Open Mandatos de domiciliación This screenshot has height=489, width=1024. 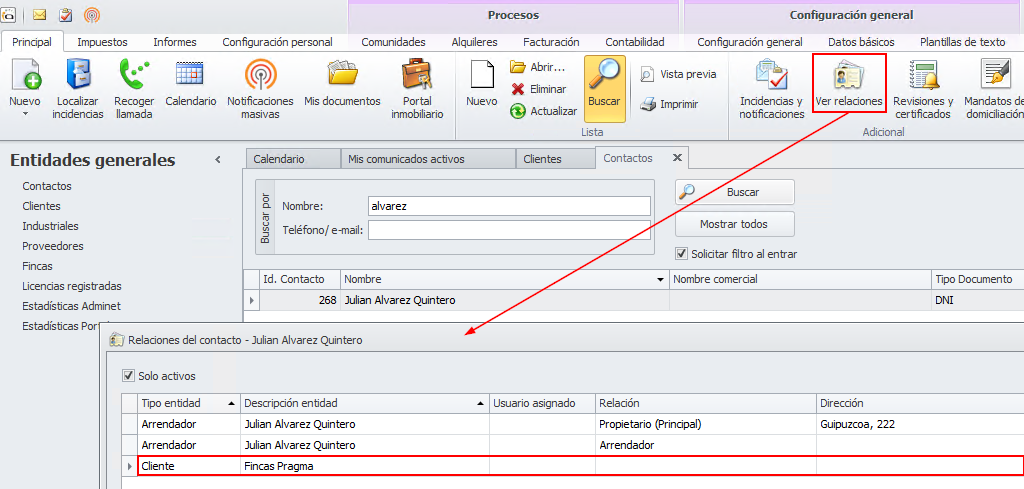click(x=993, y=89)
